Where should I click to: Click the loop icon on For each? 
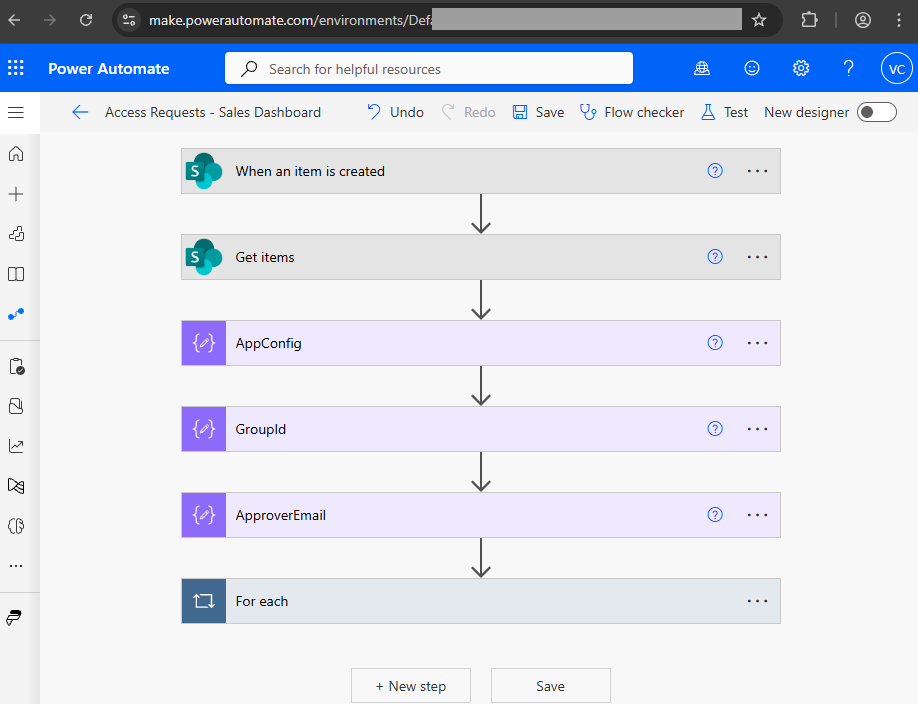[x=204, y=602]
